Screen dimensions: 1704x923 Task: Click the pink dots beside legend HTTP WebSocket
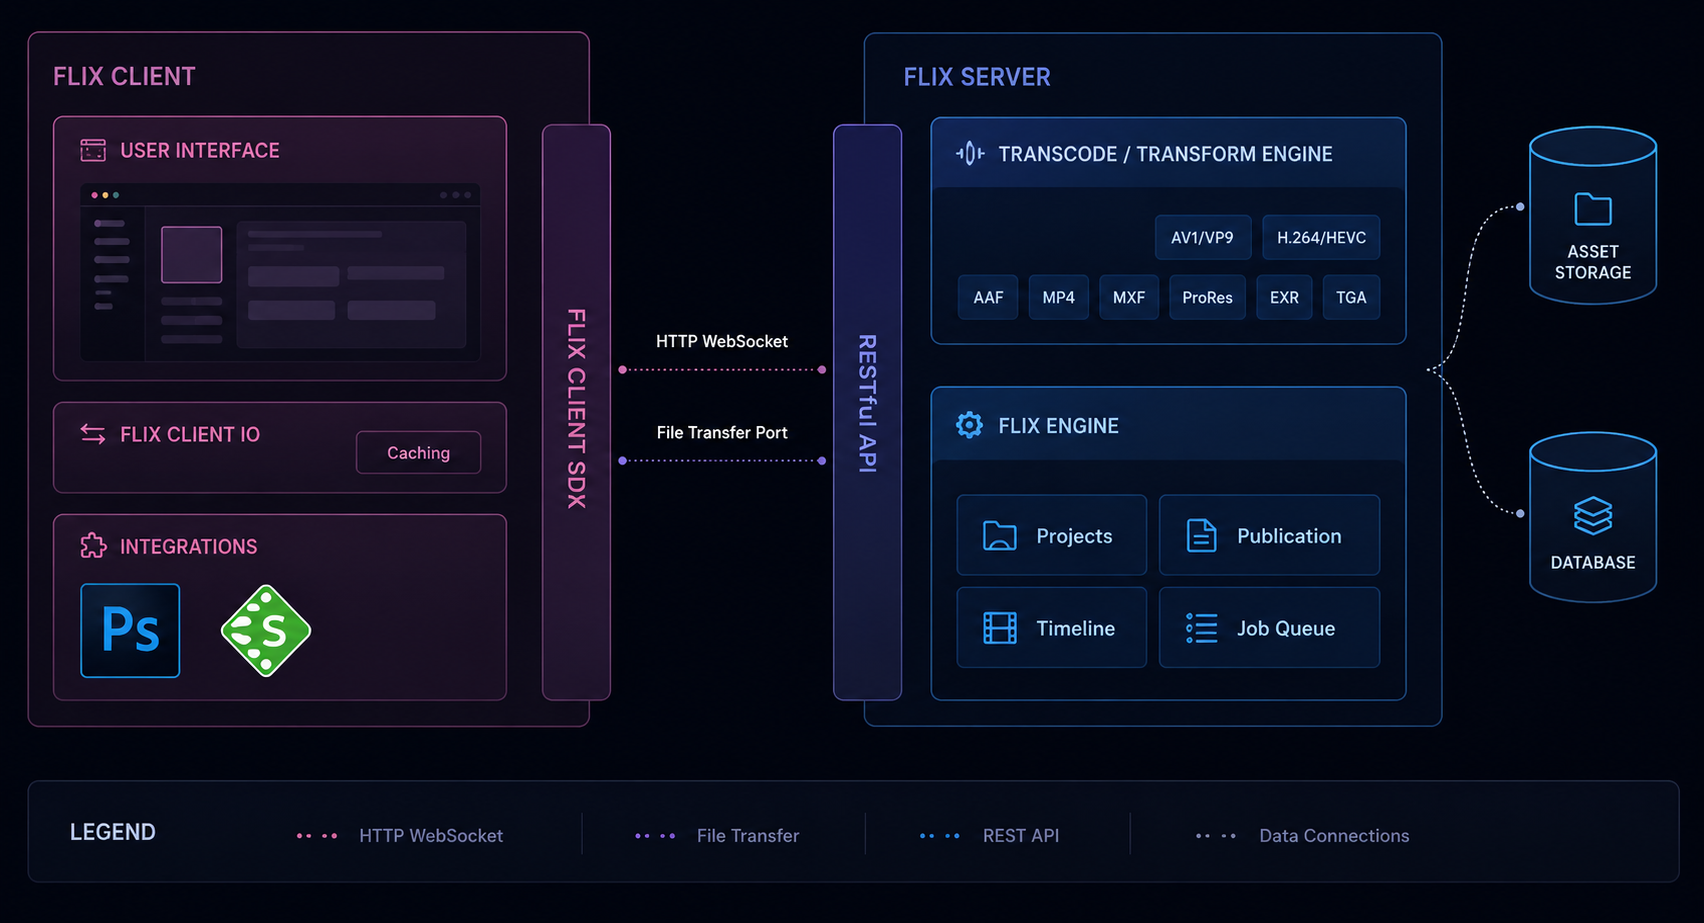(317, 836)
